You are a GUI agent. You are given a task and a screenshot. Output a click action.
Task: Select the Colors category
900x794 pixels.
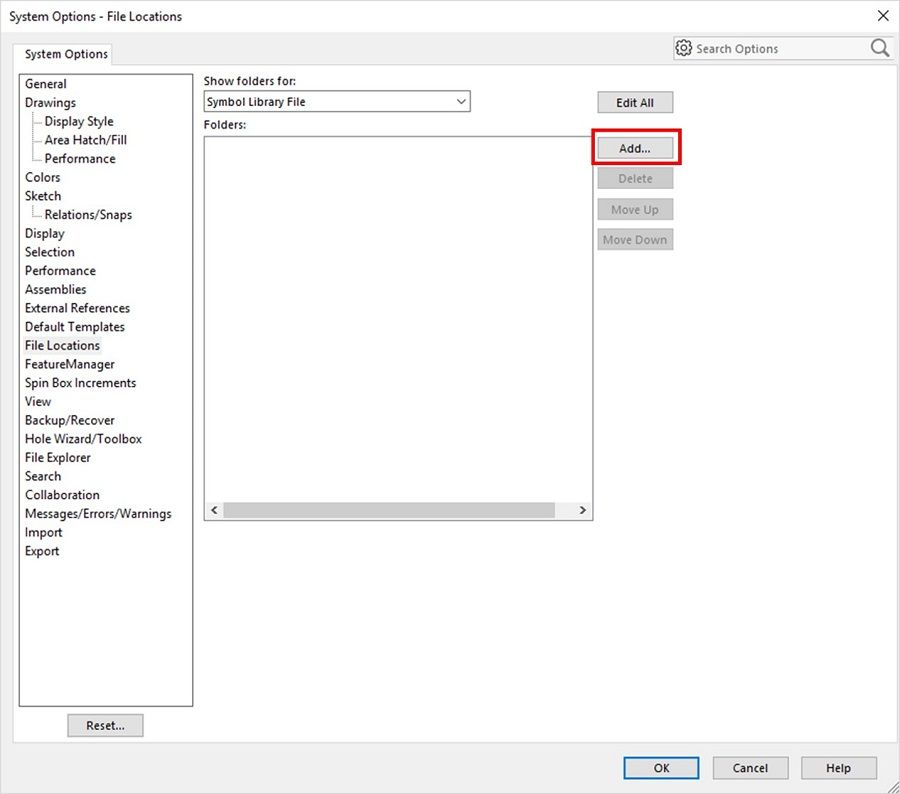click(x=43, y=178)
